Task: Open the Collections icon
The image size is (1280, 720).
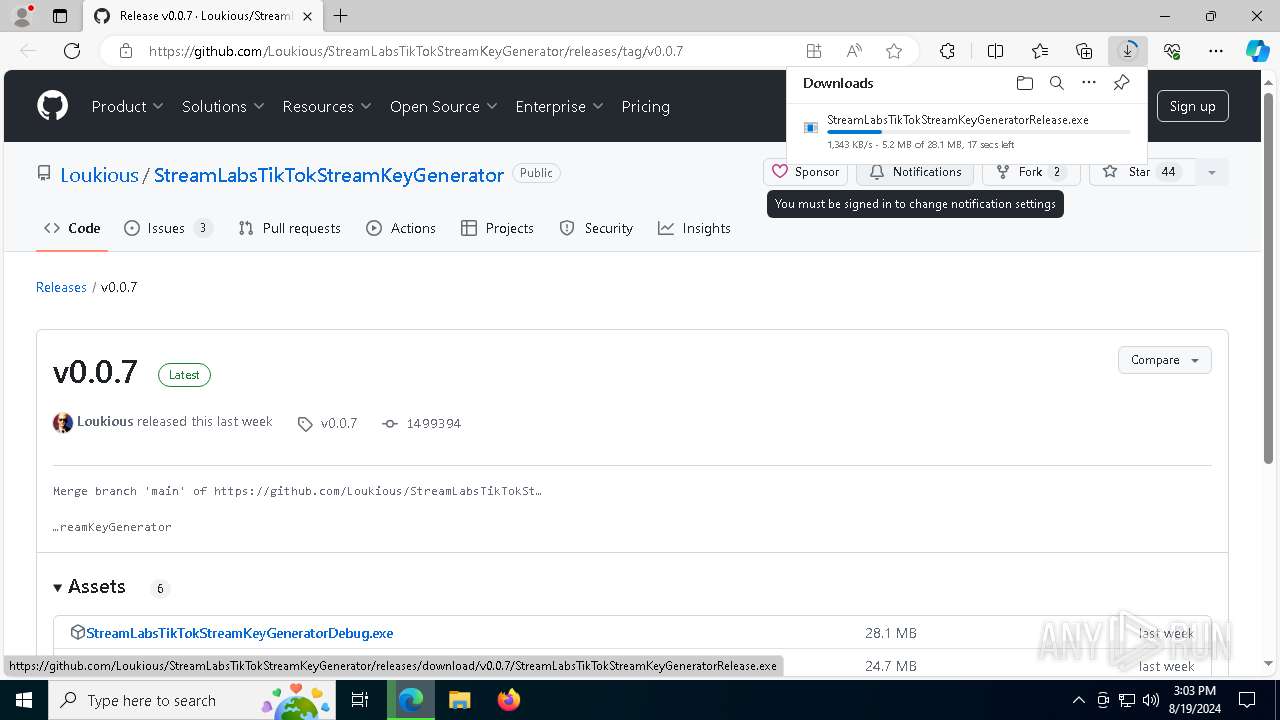Action: tap(1084, 51)
